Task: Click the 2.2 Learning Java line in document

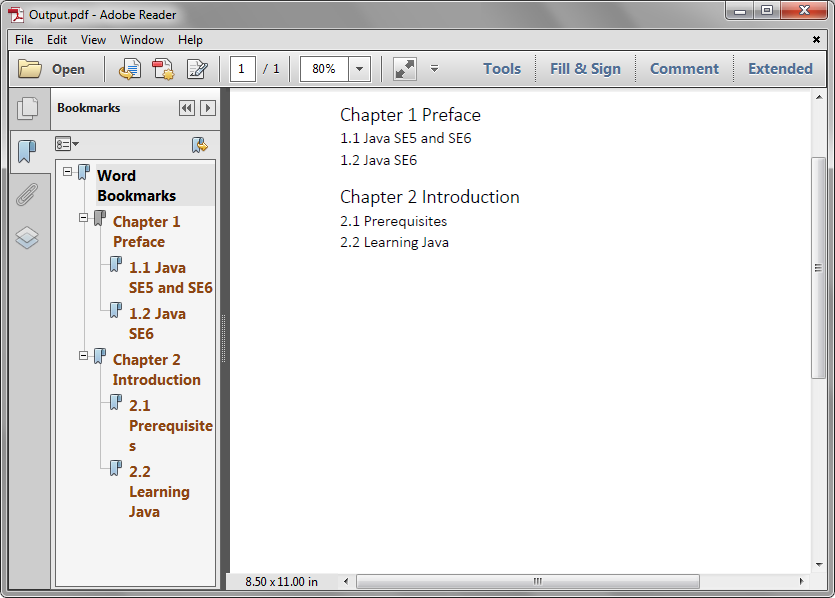Action: 394,242
